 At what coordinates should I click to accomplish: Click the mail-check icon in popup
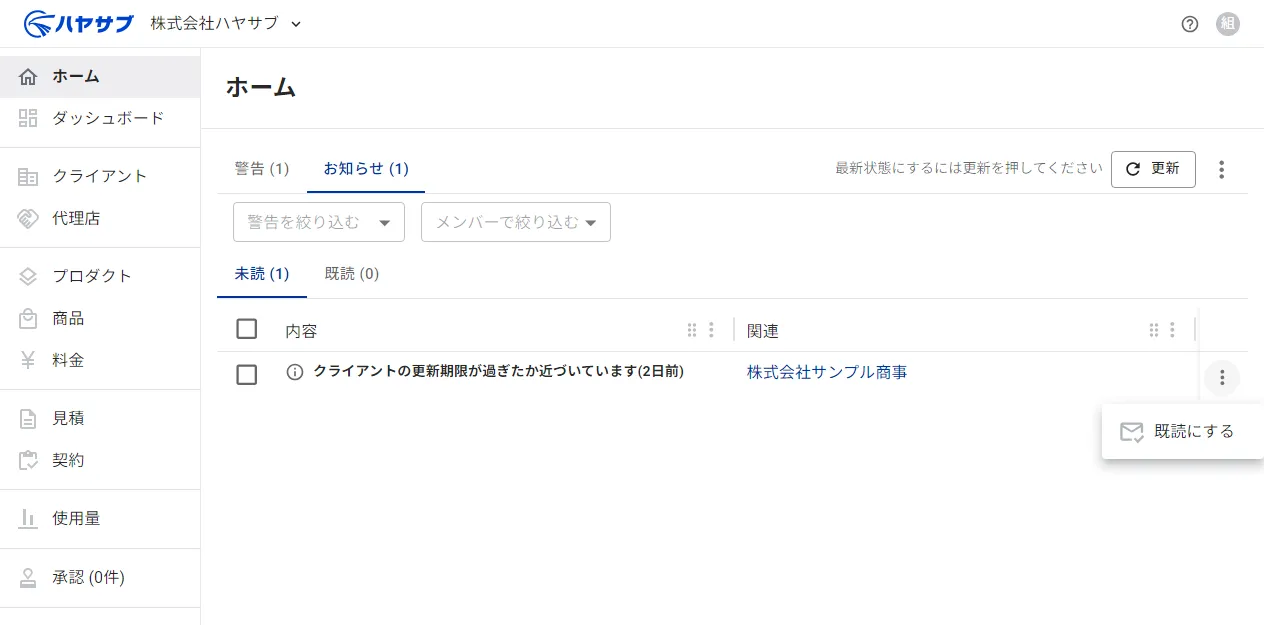1131,432
